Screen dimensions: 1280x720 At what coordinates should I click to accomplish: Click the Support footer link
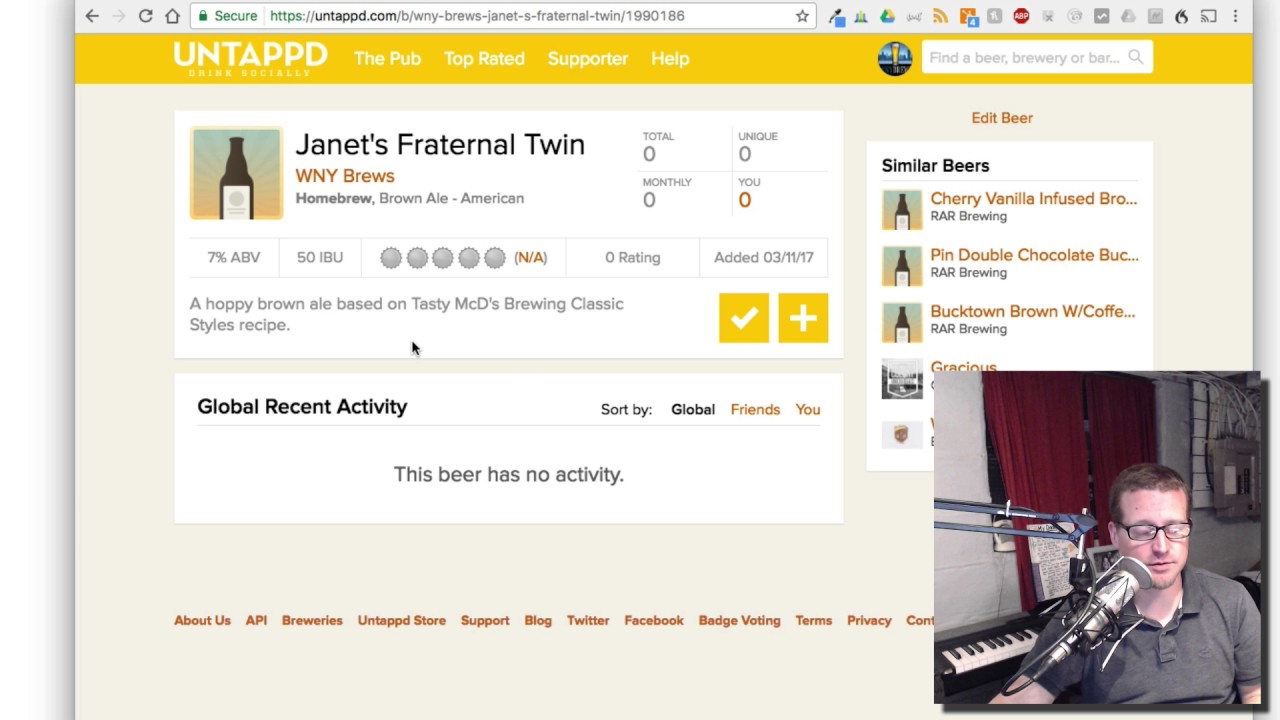485,620
